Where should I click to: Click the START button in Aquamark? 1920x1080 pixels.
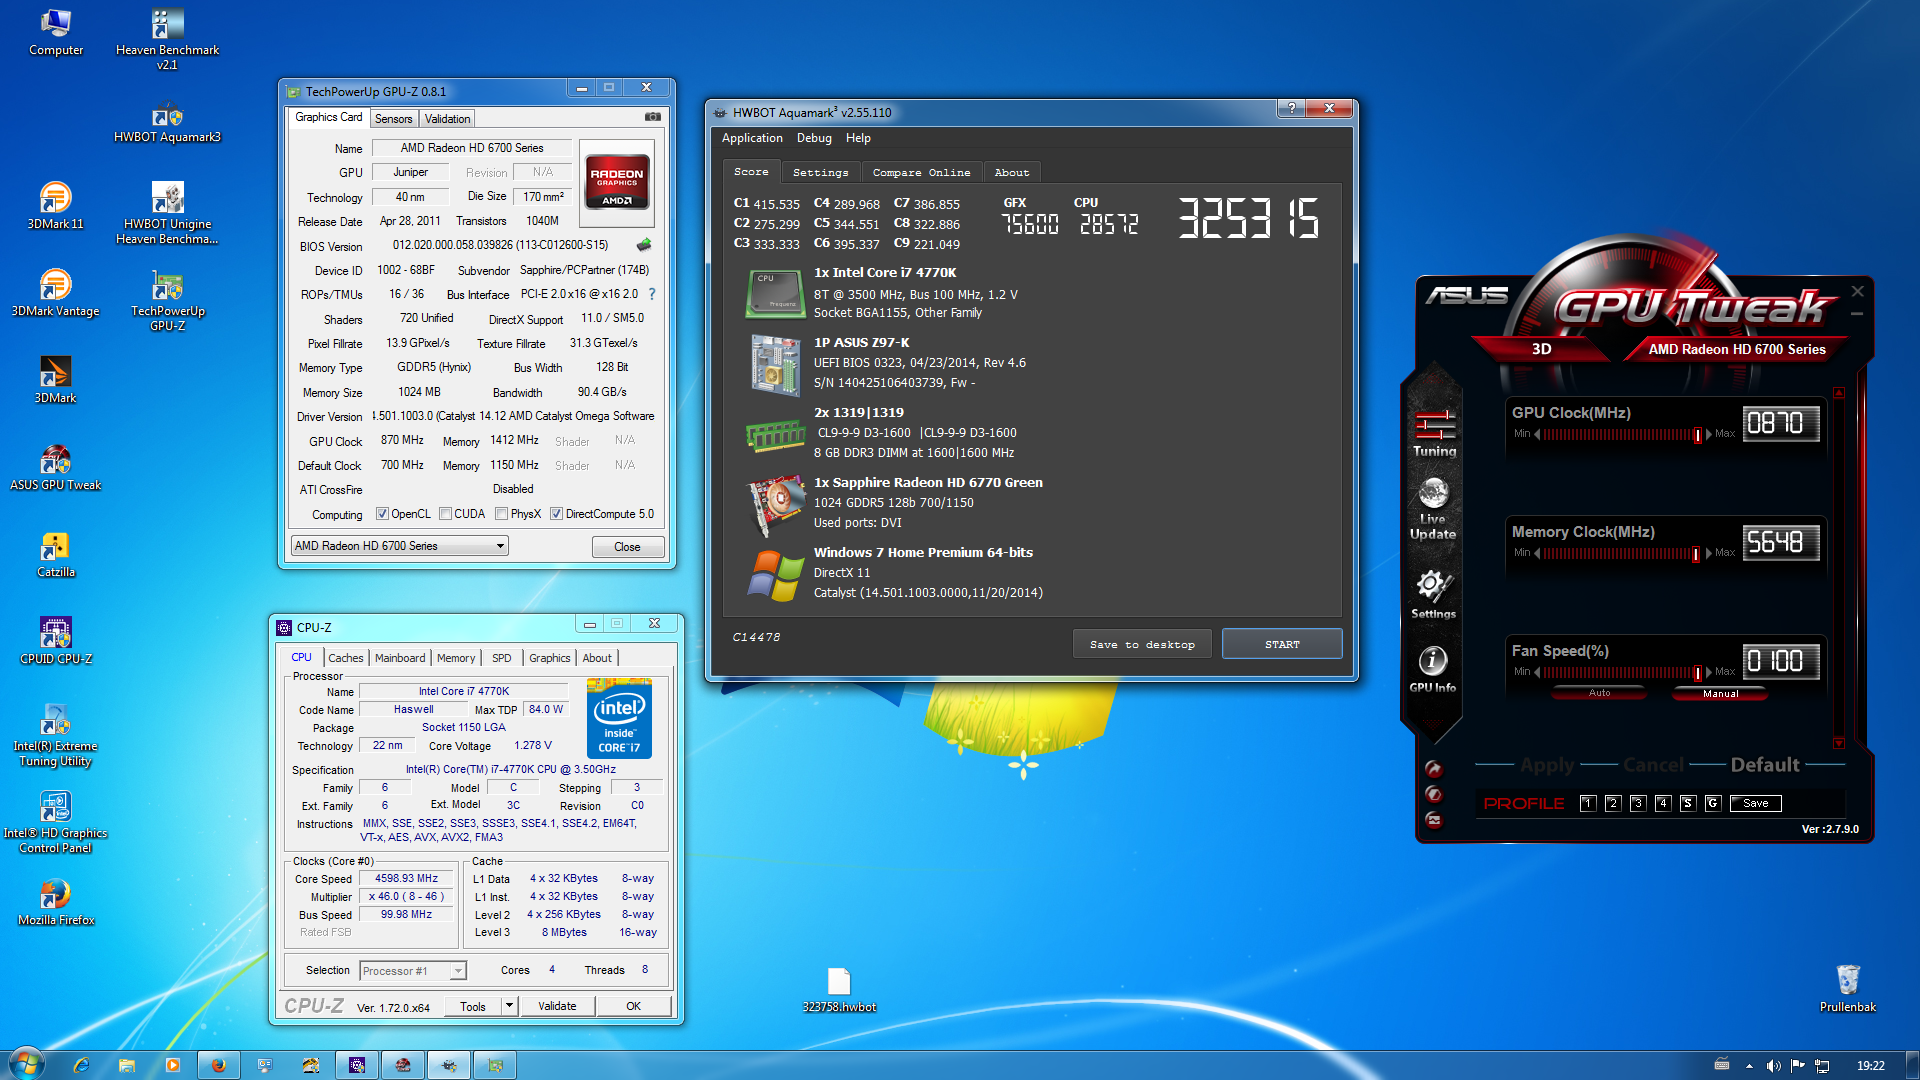[1282, 644]
